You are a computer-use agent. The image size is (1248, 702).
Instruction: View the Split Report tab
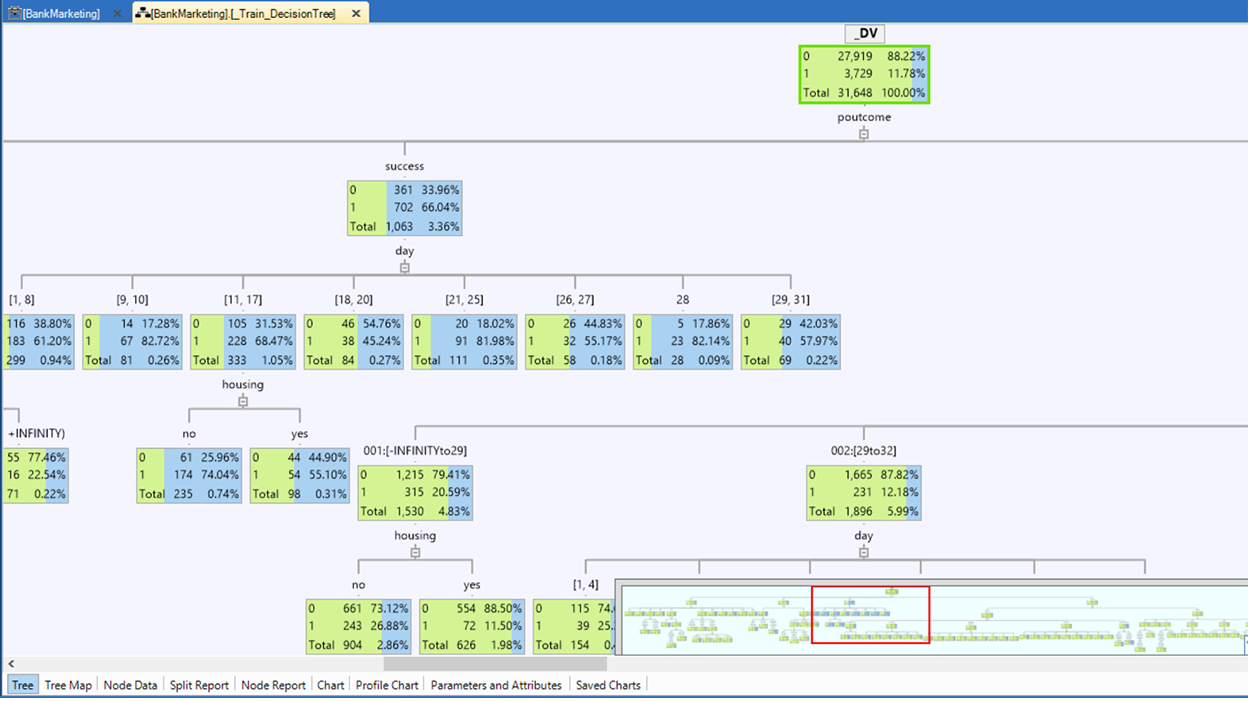click(198, 685)
